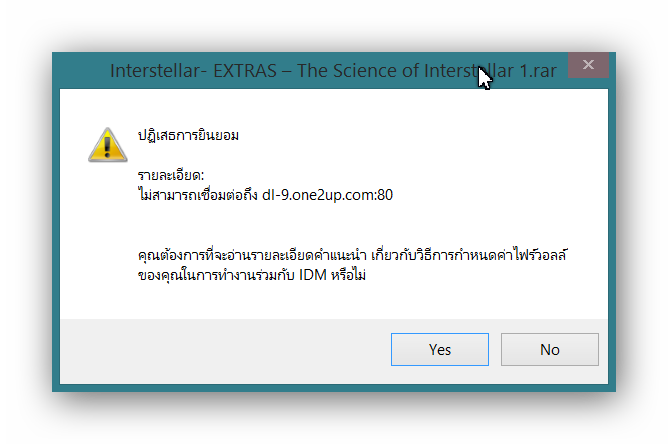Choose No to skip firewall instructions

[550, 349]
